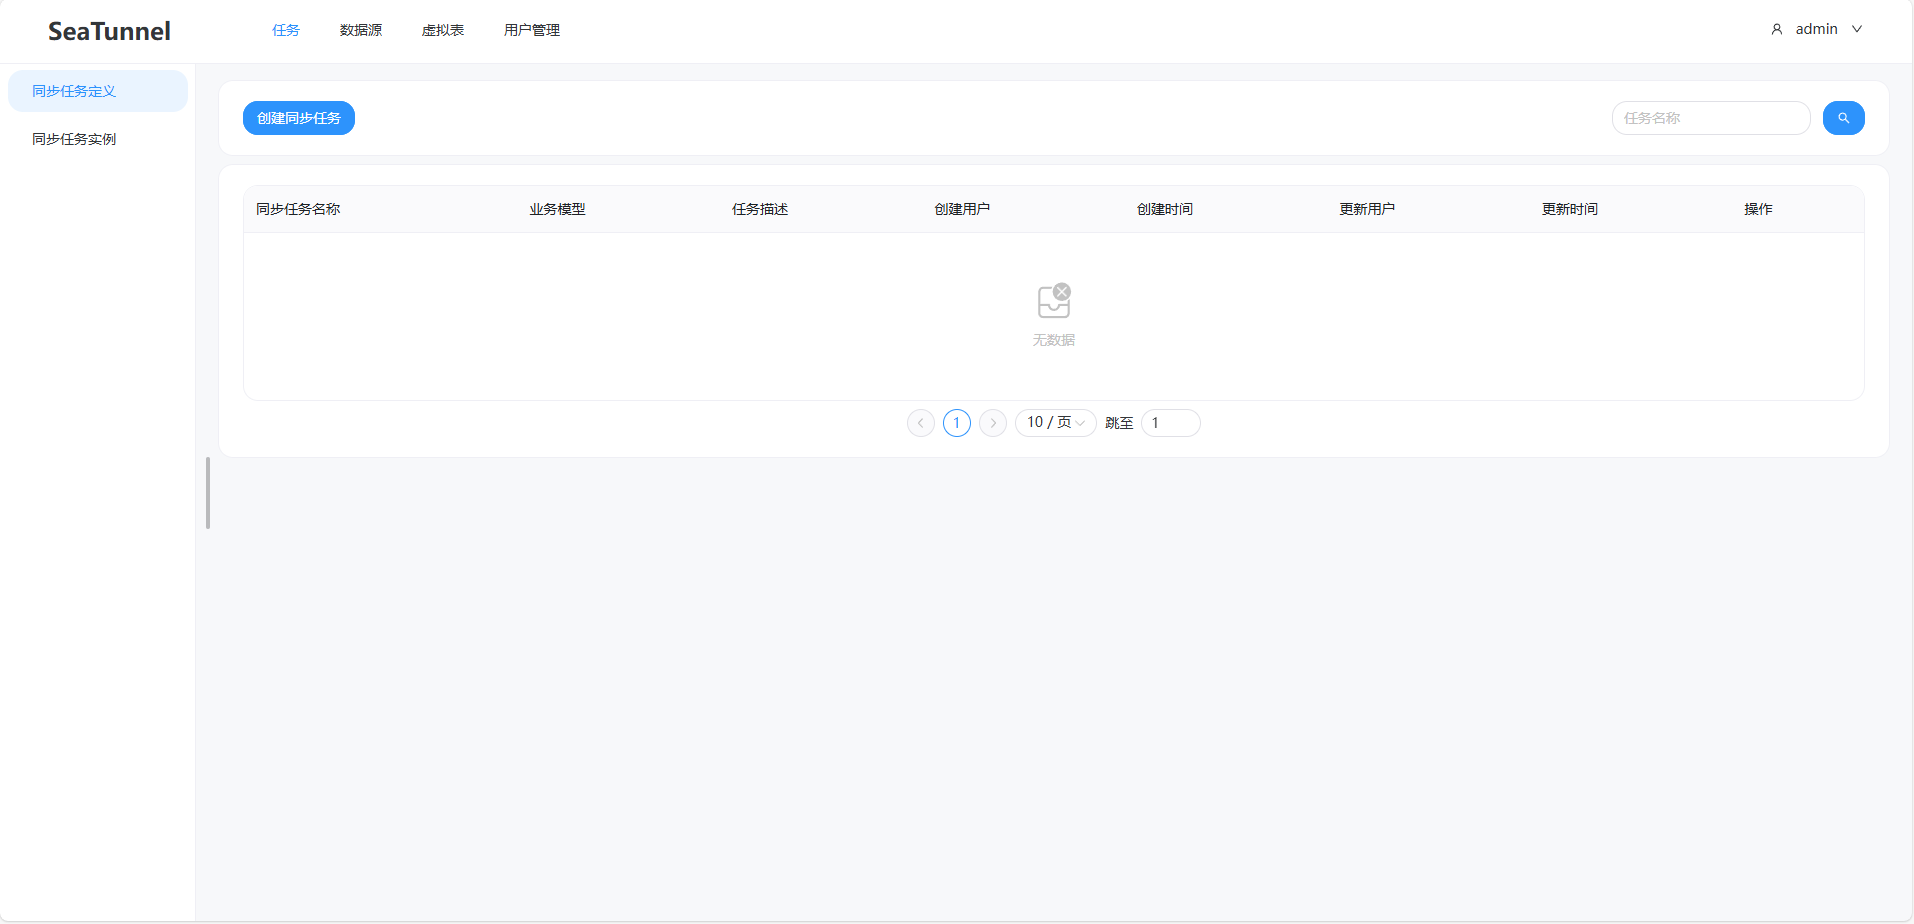This screenshot has height=924, width=1914.
Task: Open the 数据源 top menu
Action: (361, 30)
